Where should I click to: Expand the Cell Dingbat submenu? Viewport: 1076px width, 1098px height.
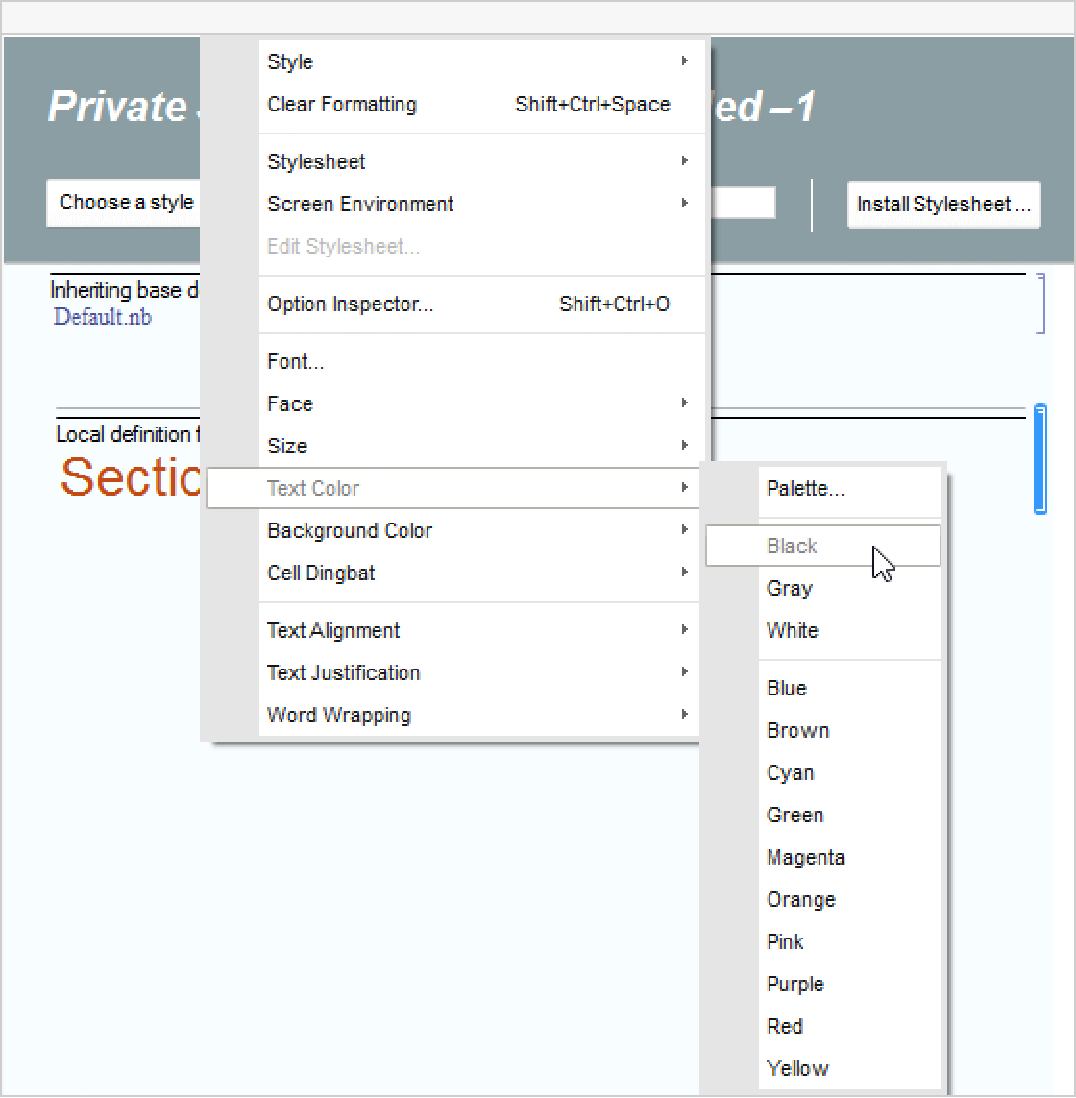321,573
